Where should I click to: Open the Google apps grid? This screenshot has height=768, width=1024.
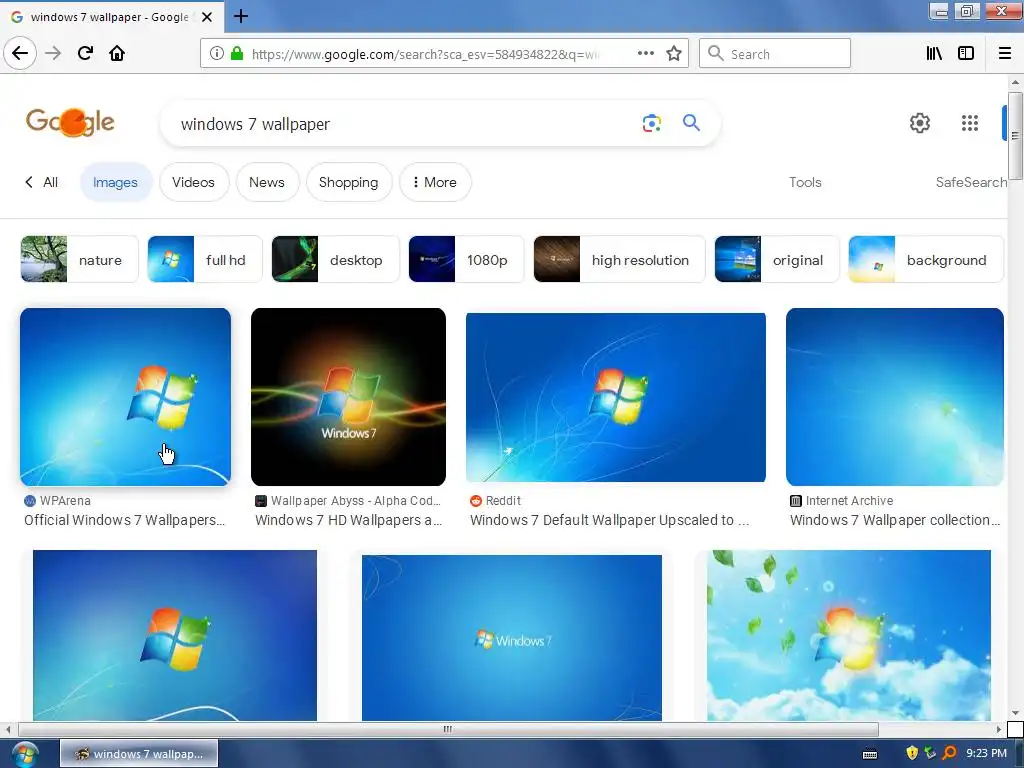click(970, 123)
